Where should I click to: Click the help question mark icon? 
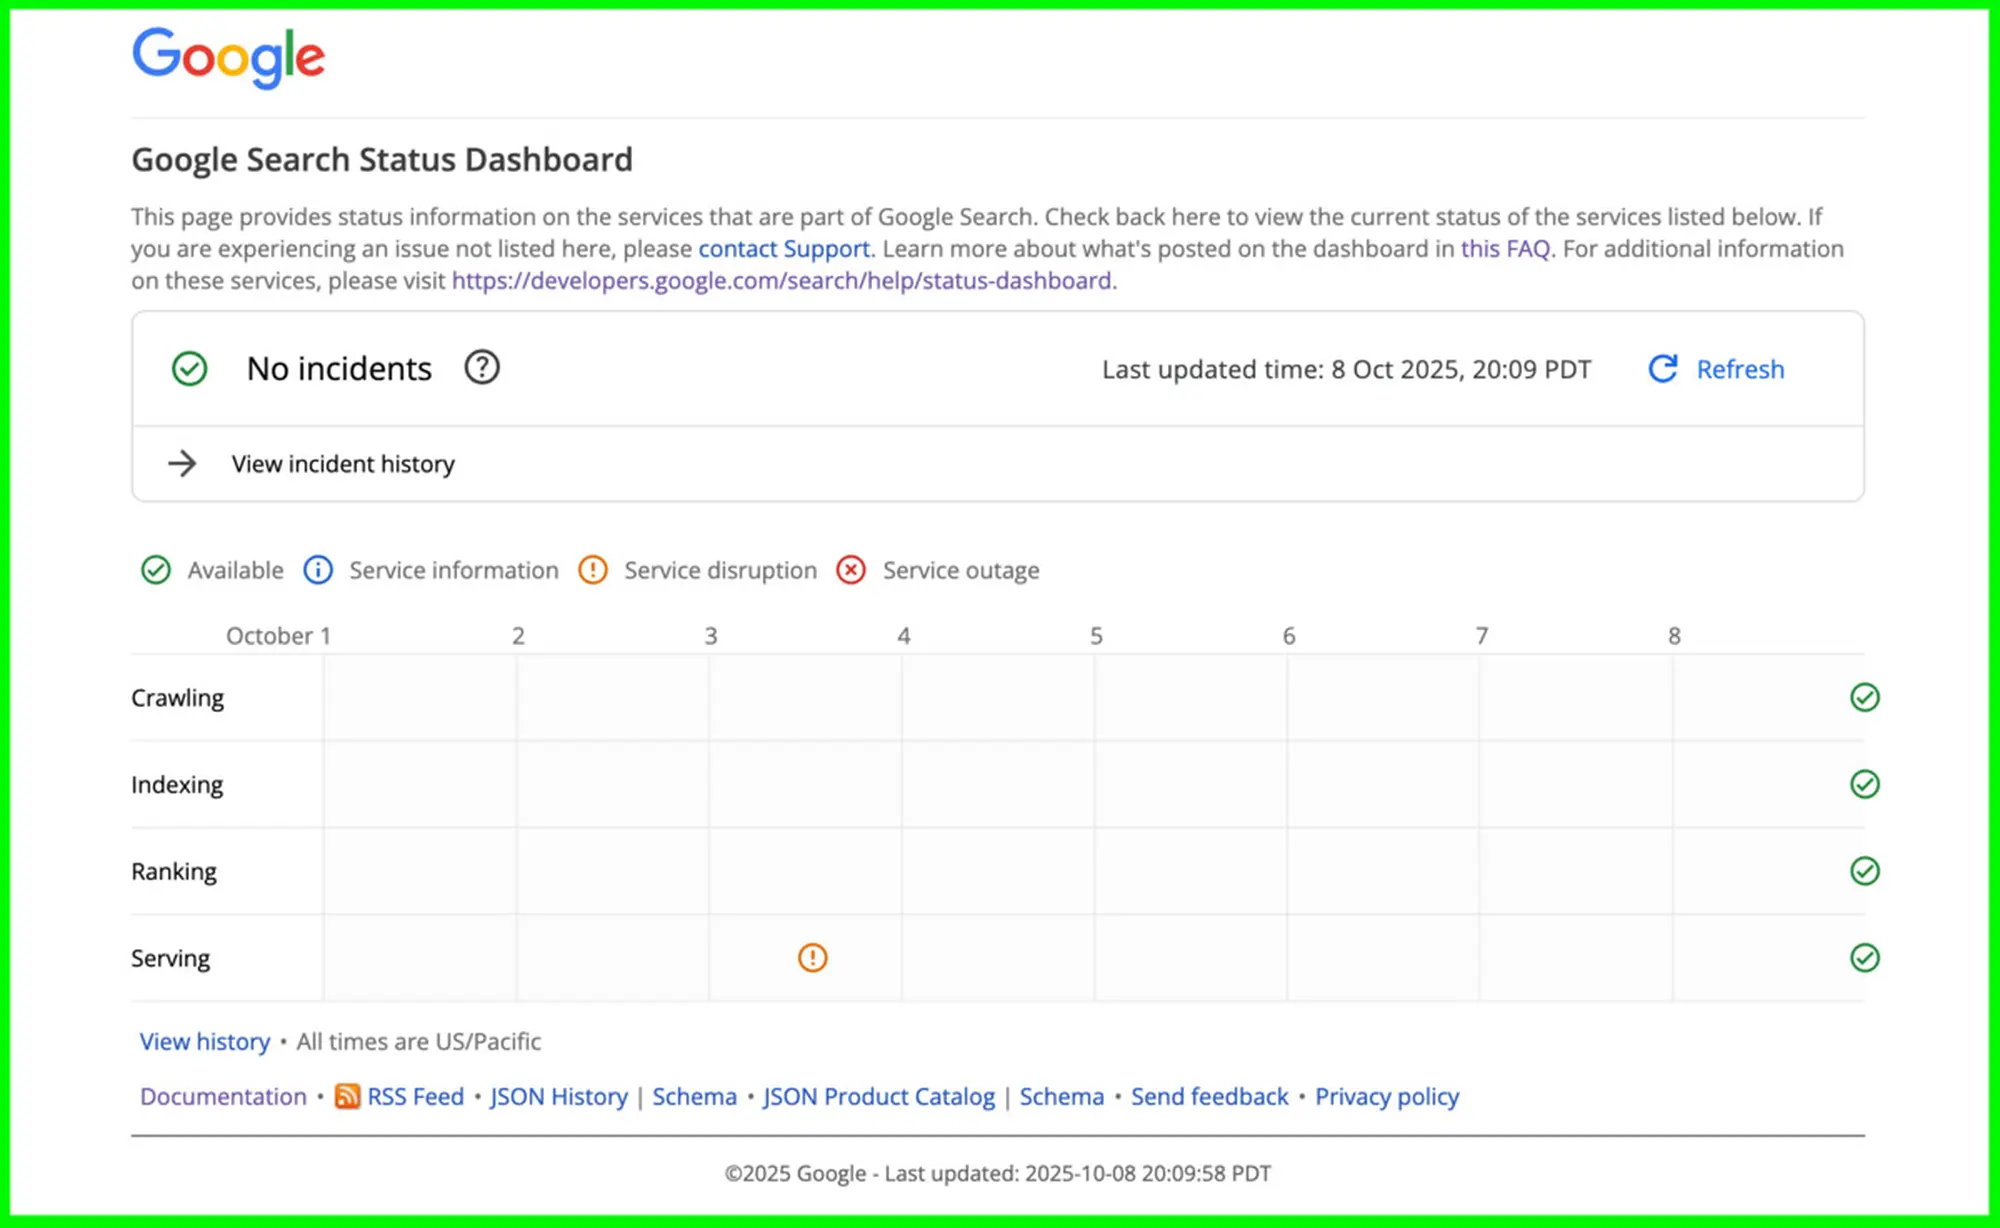(x=481, y=368)
